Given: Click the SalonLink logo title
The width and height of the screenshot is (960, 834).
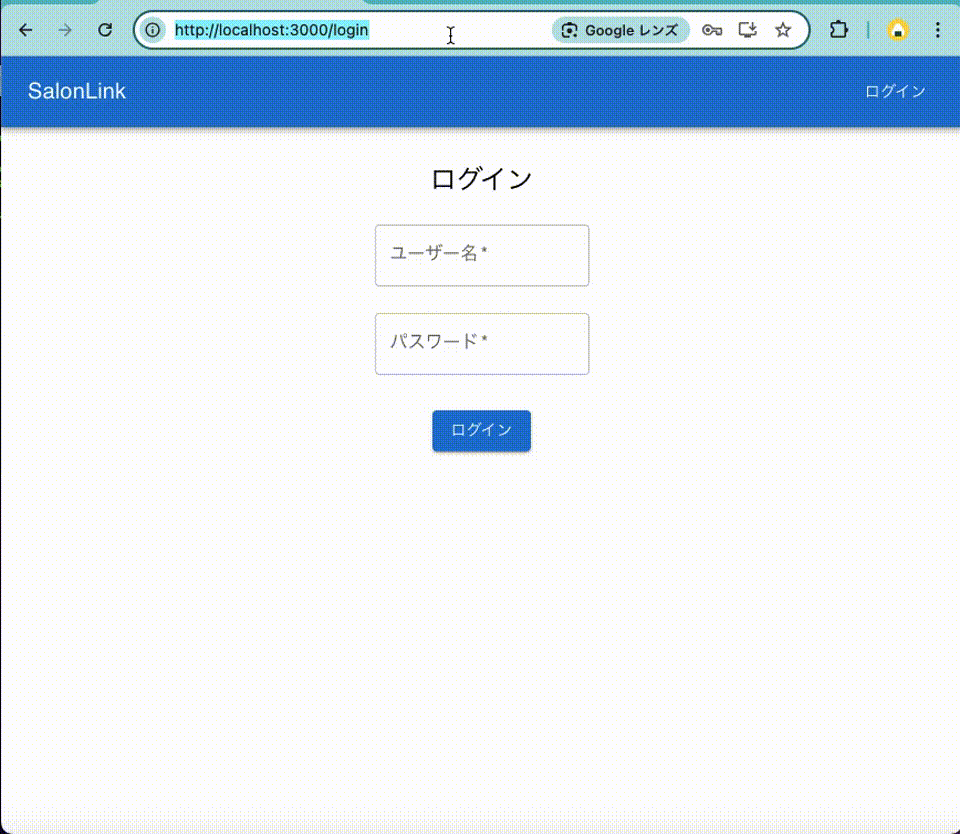Looking at the screenshot, I should click(x=77, y=91).
